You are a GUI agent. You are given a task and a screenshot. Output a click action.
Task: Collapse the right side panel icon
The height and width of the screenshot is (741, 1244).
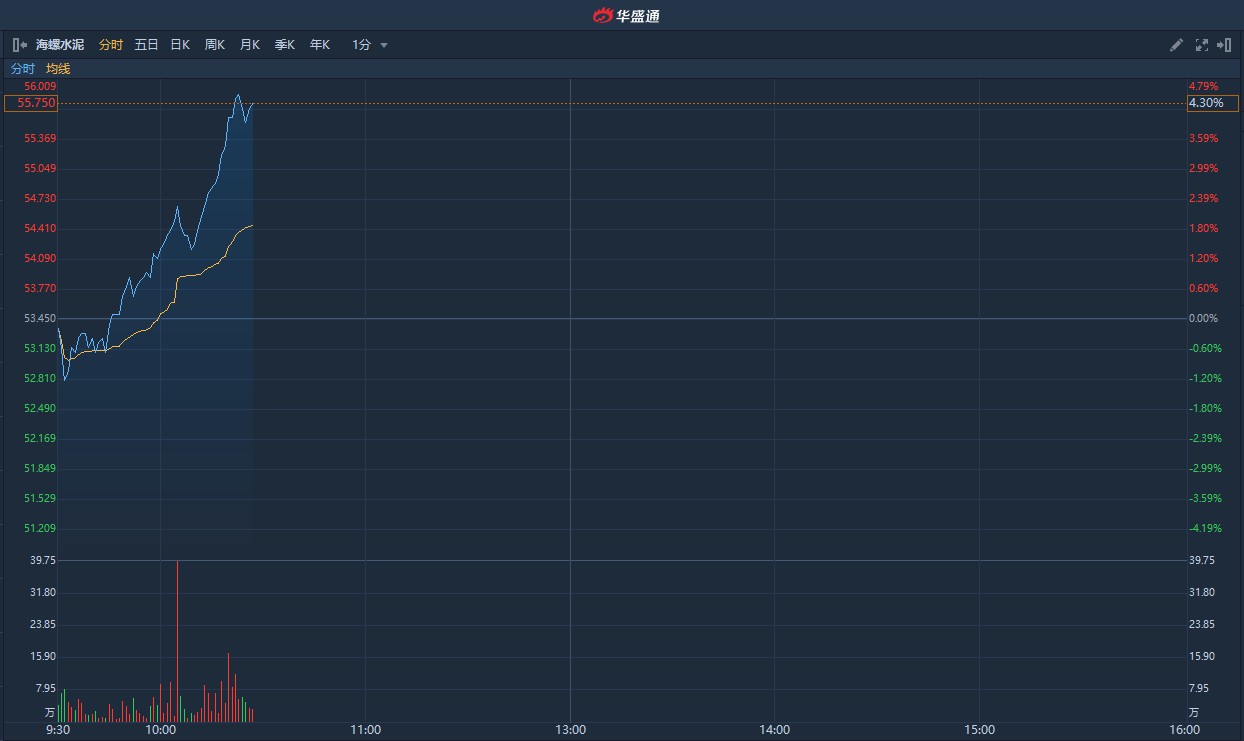(1224, 45)
